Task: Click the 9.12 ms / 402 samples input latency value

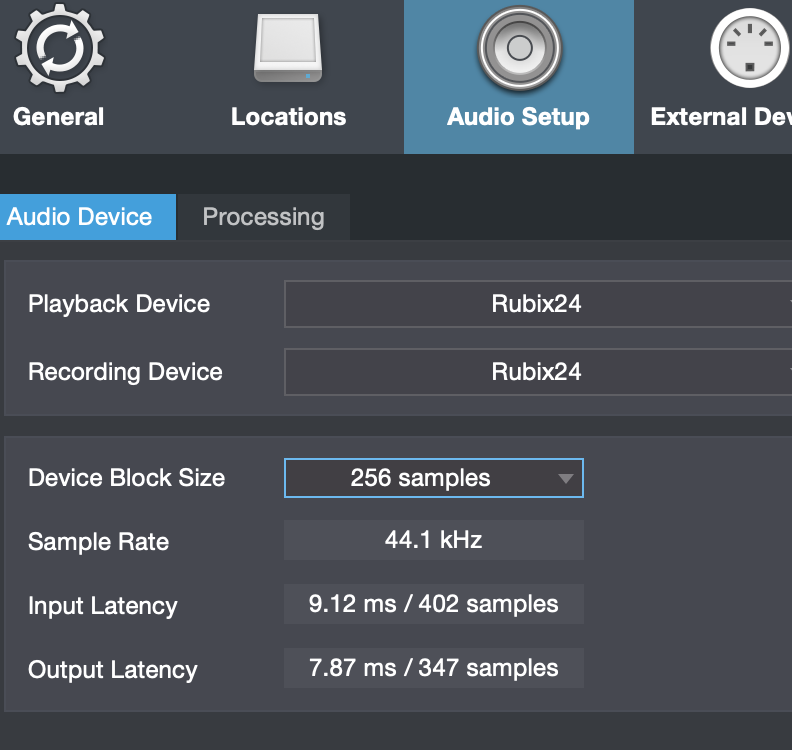Action: [434, 604]
